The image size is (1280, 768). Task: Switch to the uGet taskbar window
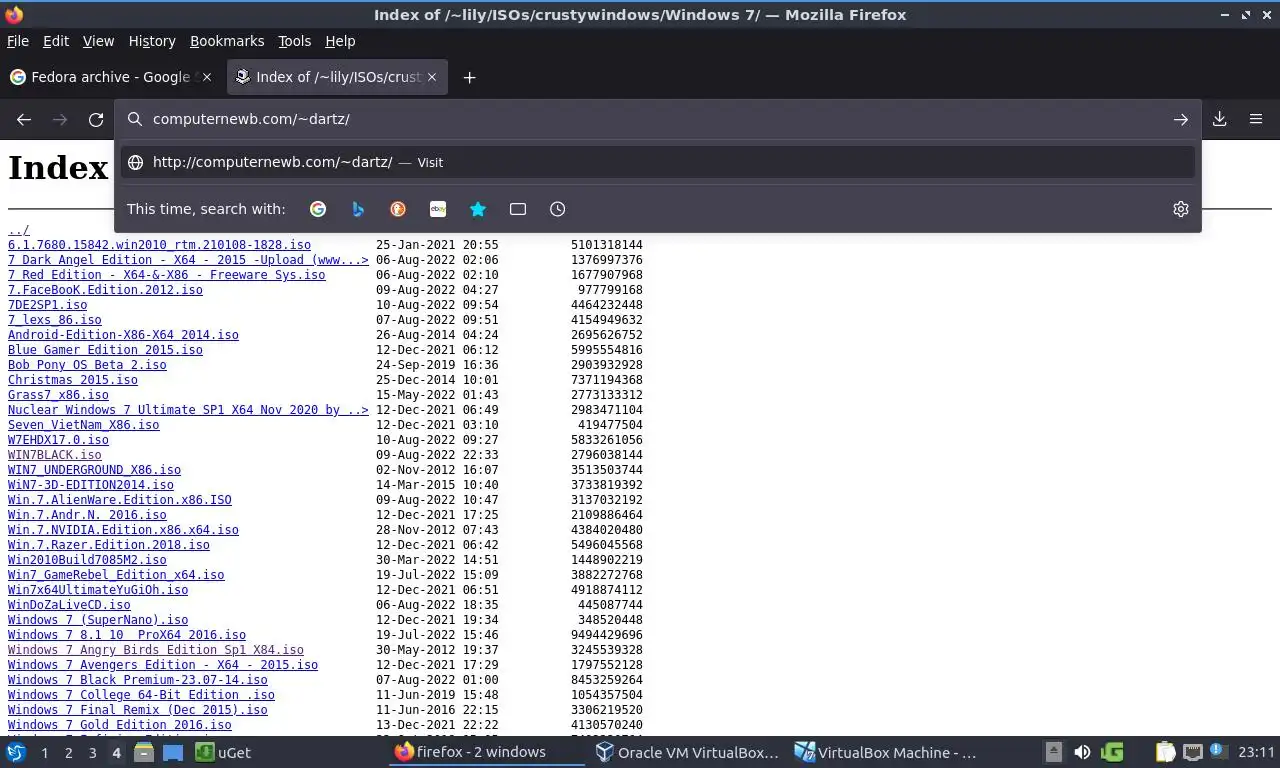(224, 752)
